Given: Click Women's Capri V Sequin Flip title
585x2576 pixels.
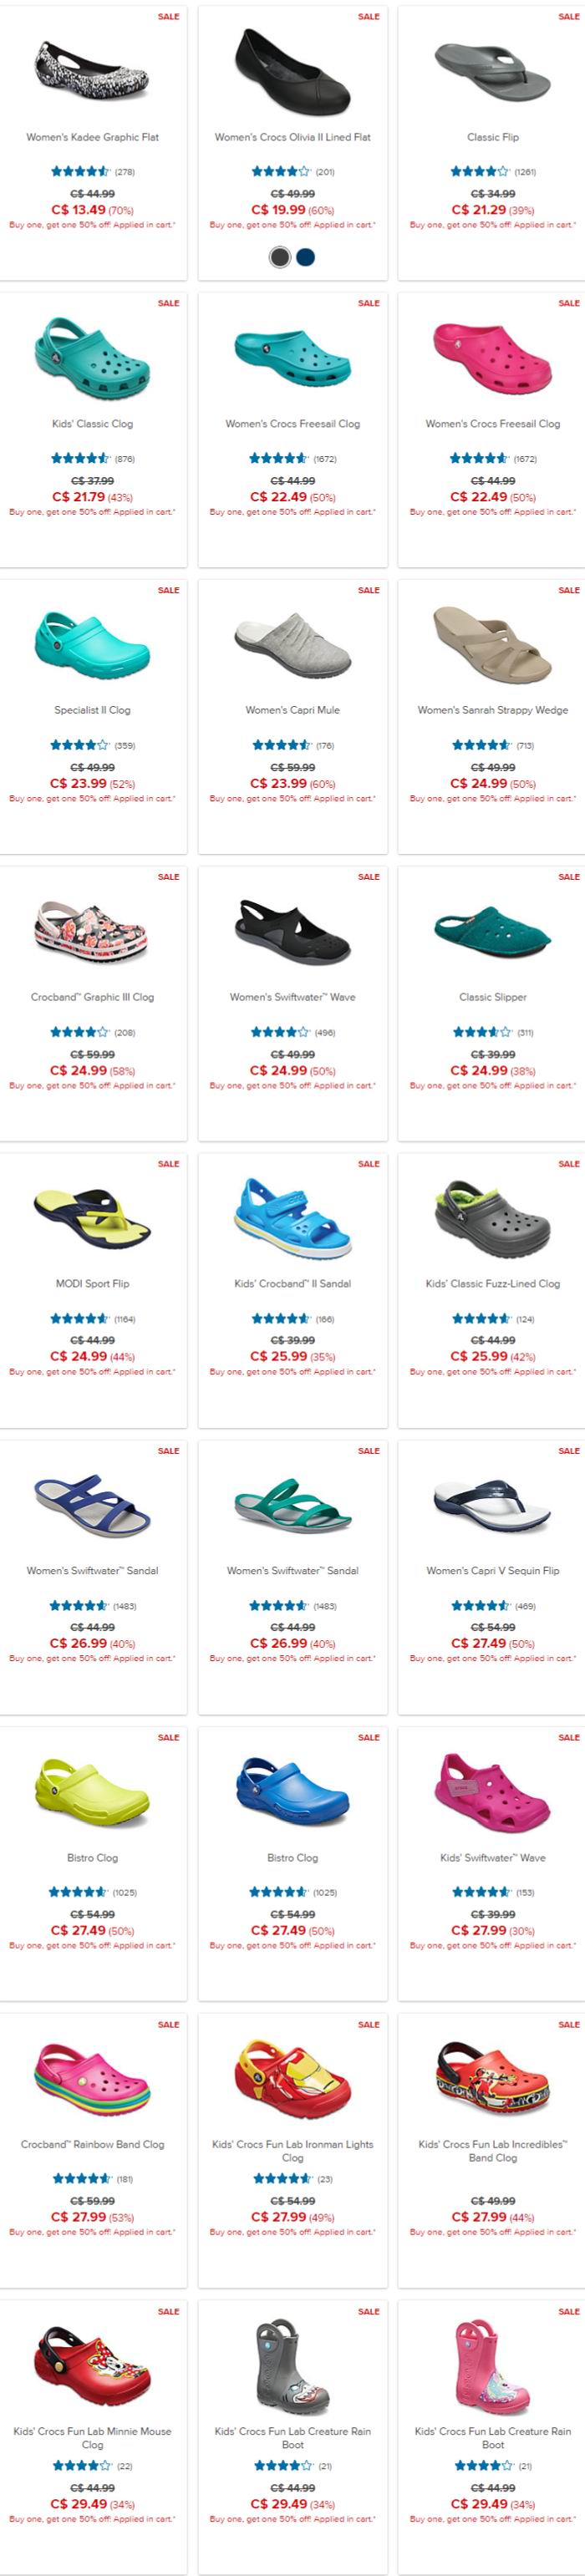Looking at the screenshot, I should pyautogui.click(x=493, y=1571).
